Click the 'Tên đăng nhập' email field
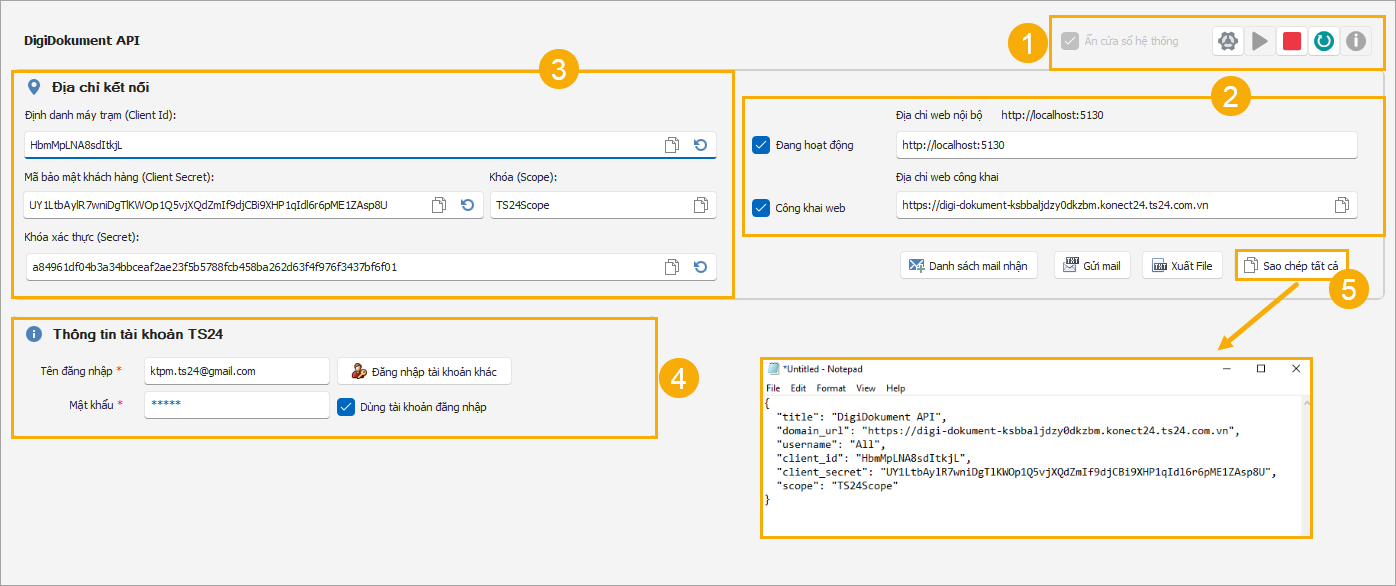Viewport: 1396px width, 586px height. click(237, 371)
